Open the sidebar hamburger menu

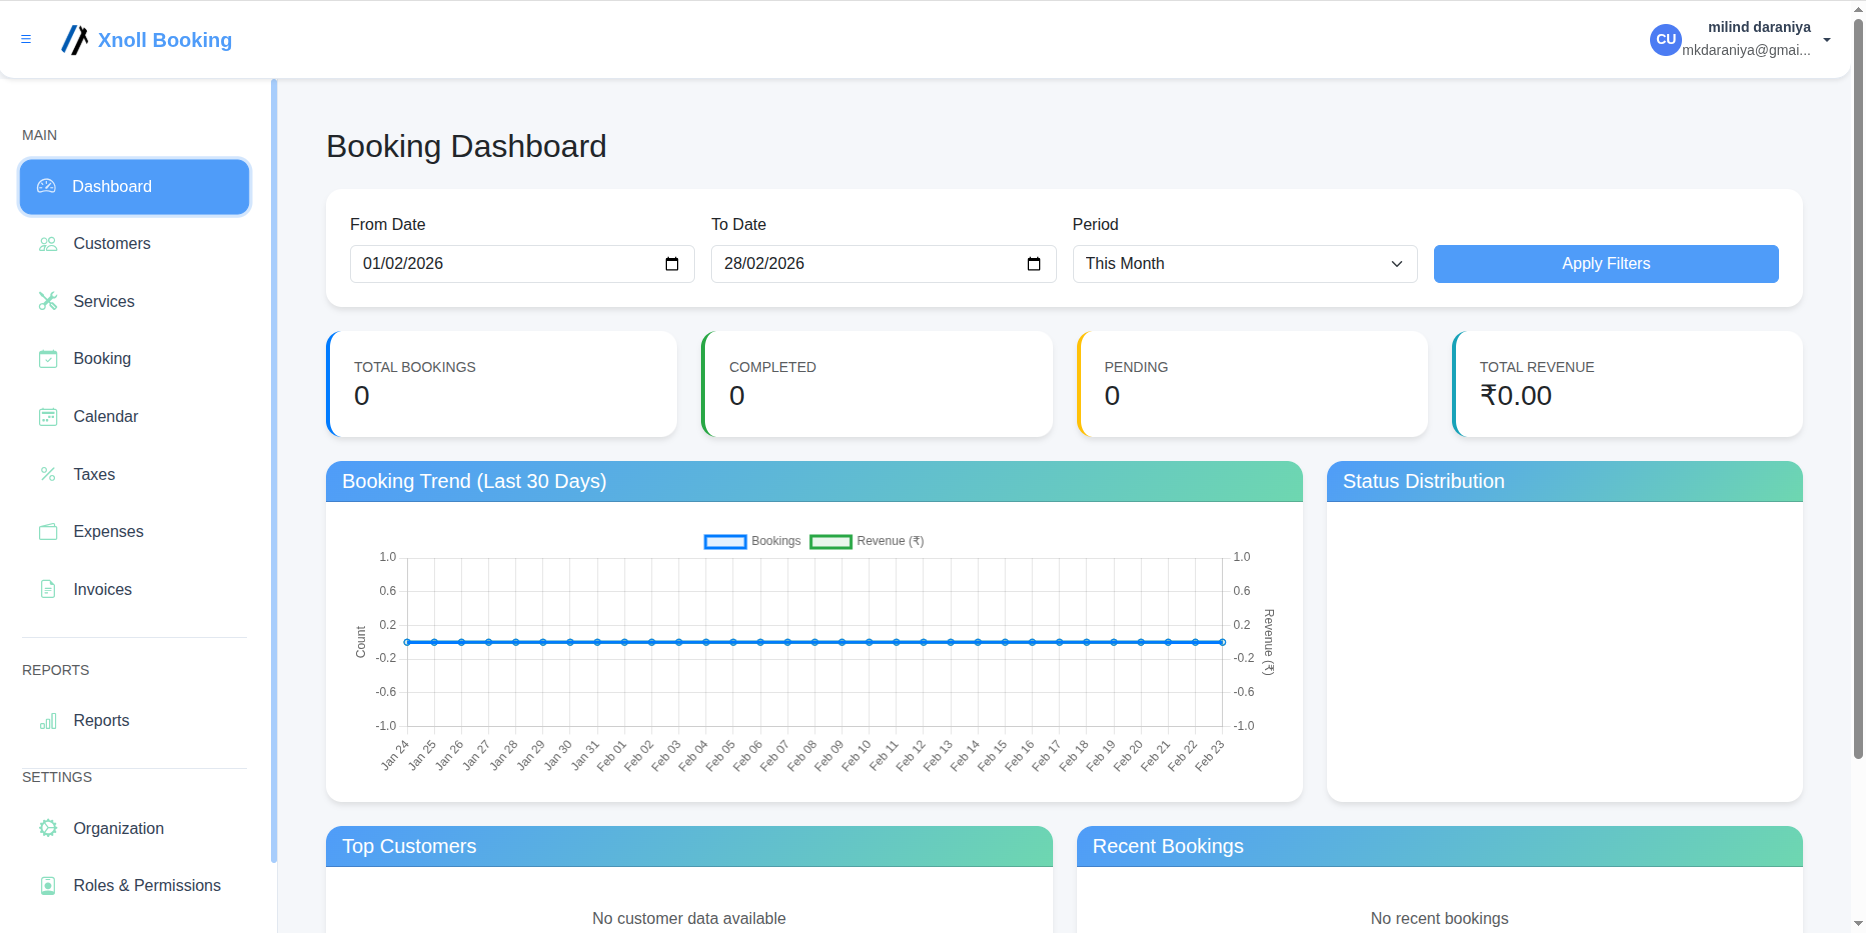click(26, 39)
